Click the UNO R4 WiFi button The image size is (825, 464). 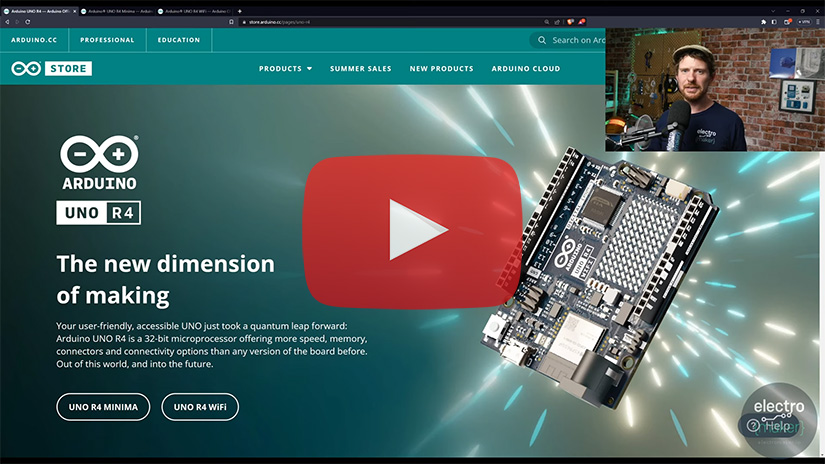point(200,407)
